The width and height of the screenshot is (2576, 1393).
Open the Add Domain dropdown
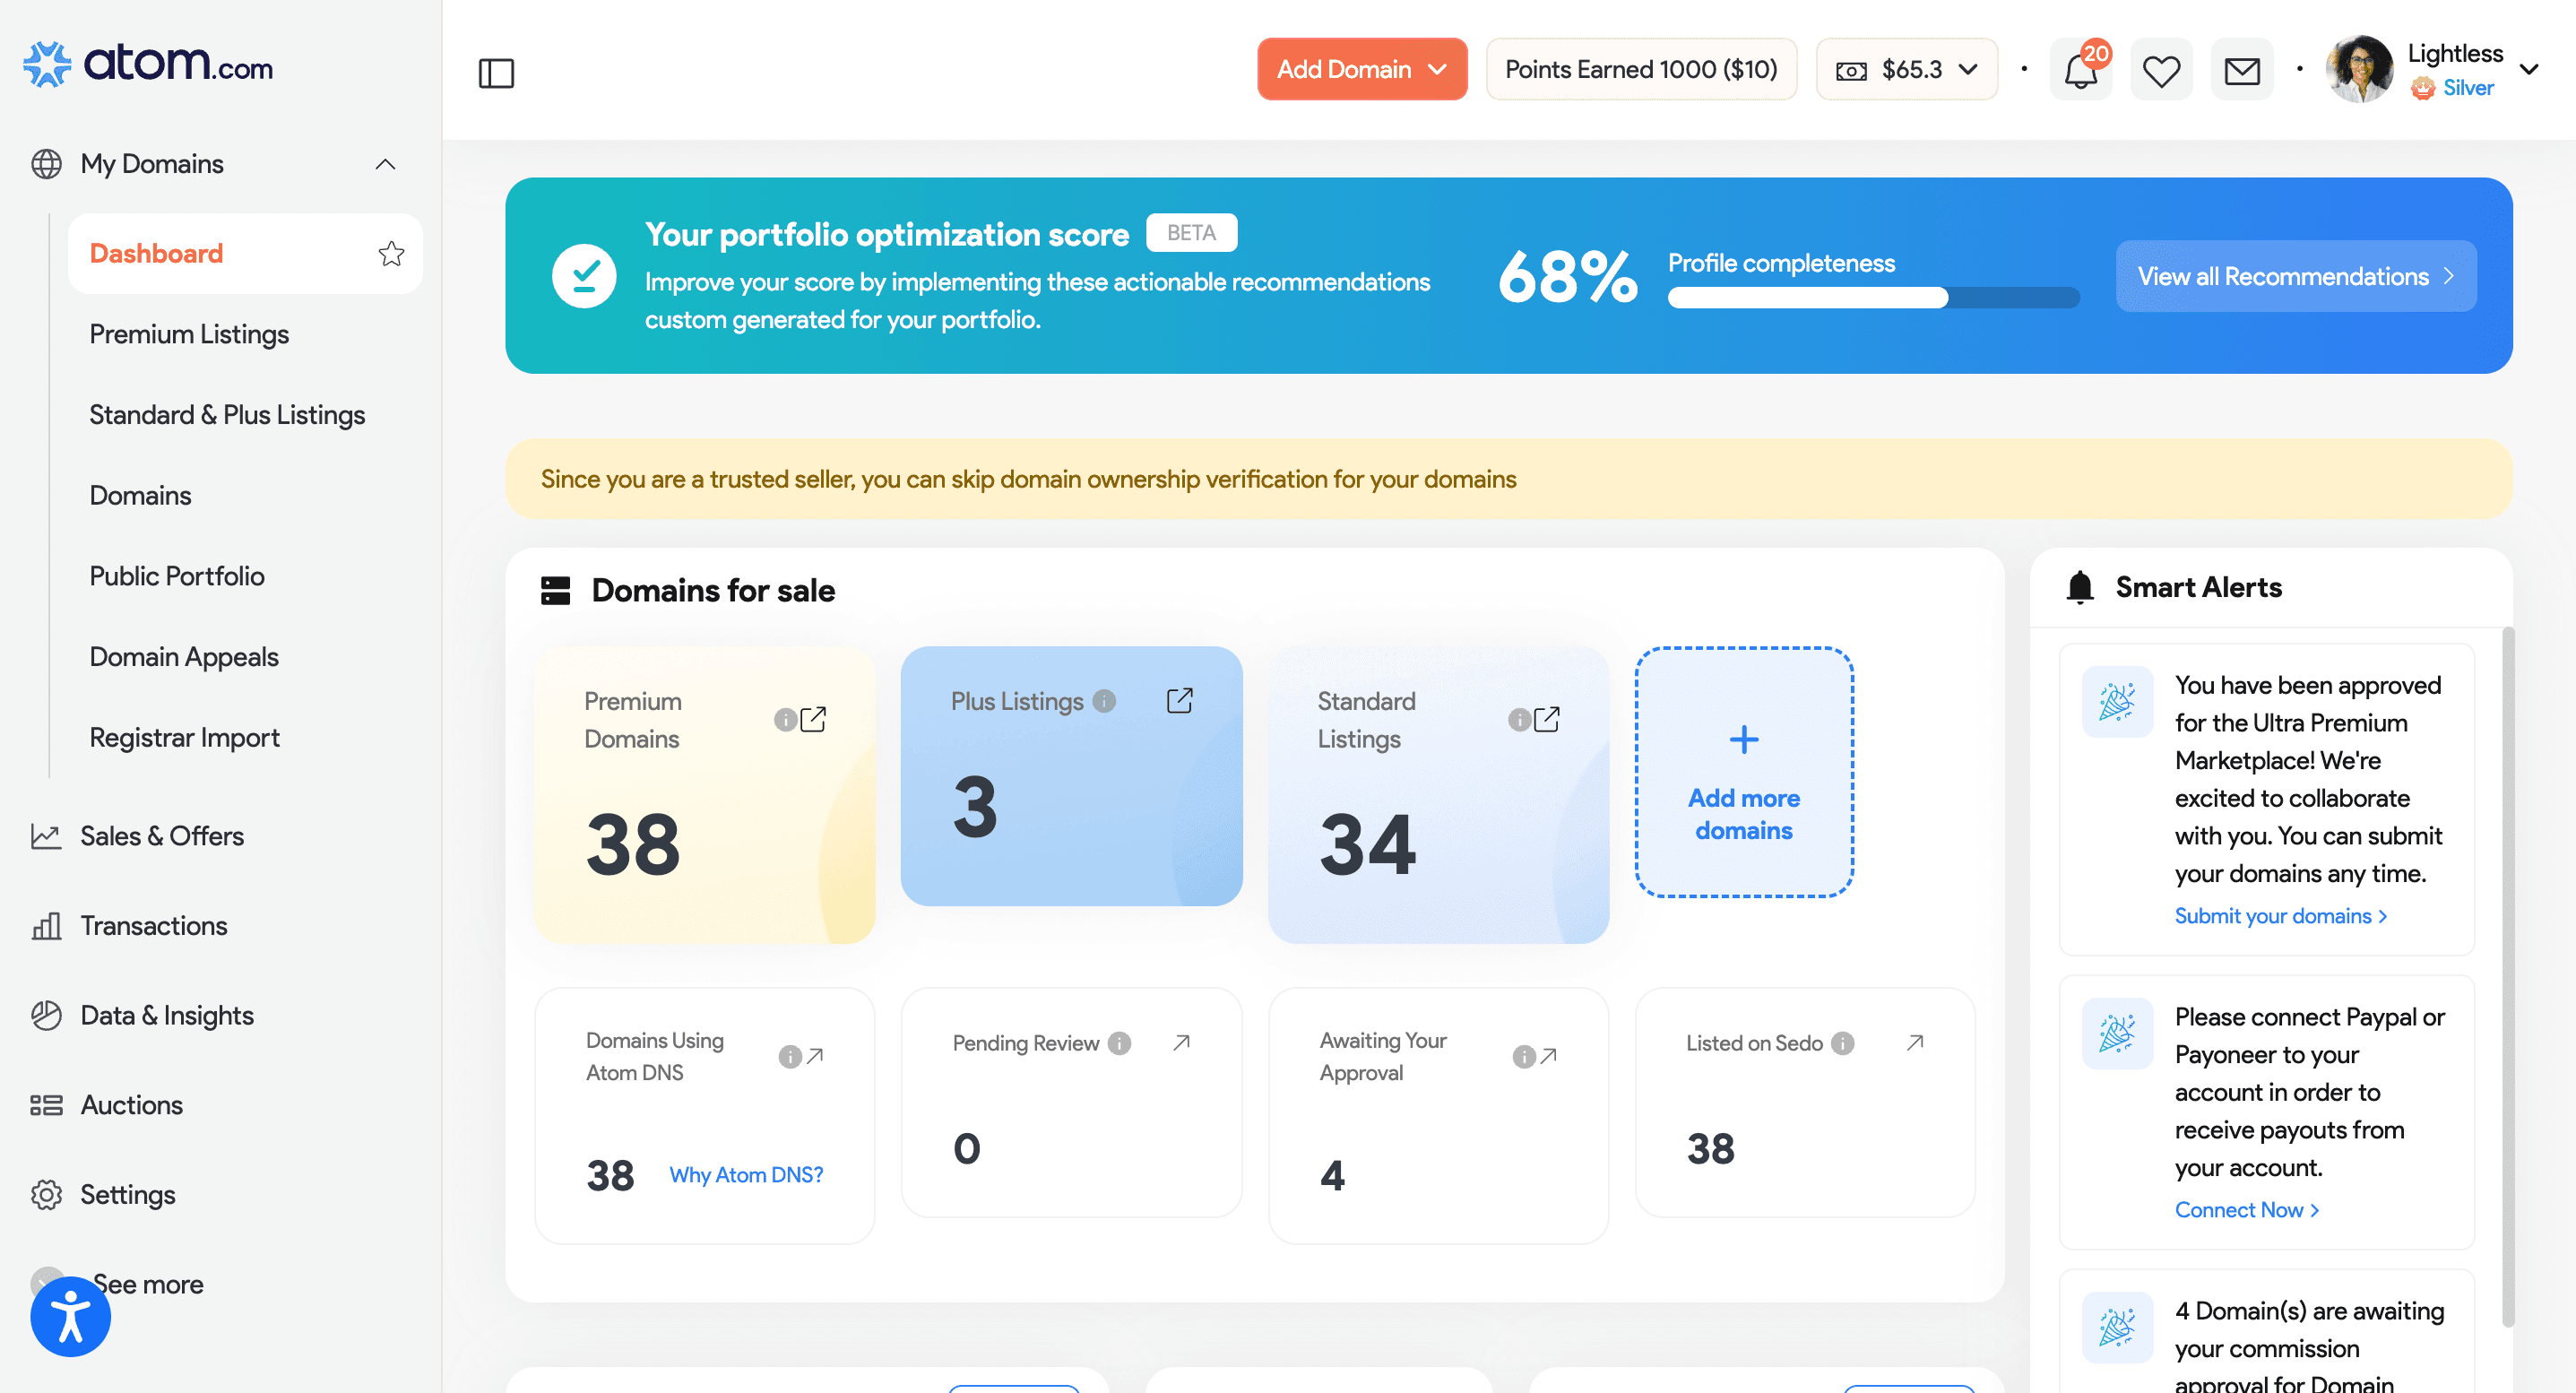pos(1362,69)
